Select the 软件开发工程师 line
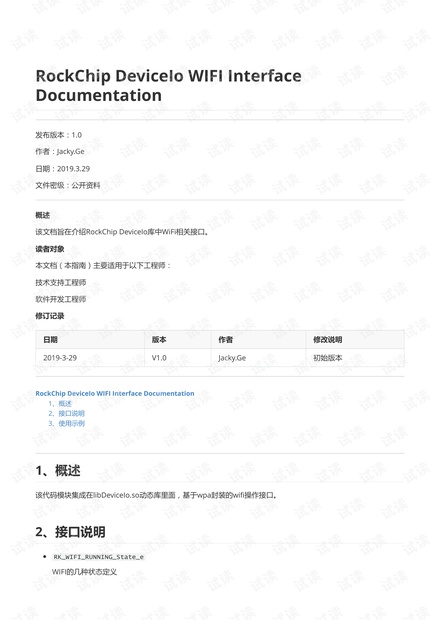The height and width of the screenshot is (620, 440). (x=60, y=299)
